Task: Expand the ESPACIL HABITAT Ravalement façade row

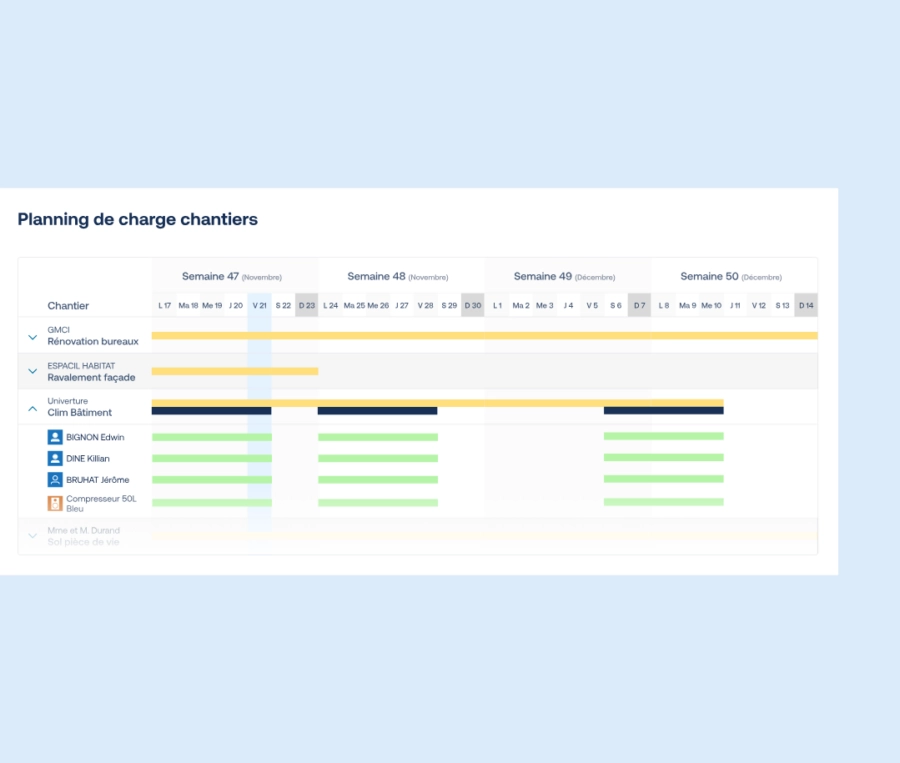Action: click(x=30, y=371)
